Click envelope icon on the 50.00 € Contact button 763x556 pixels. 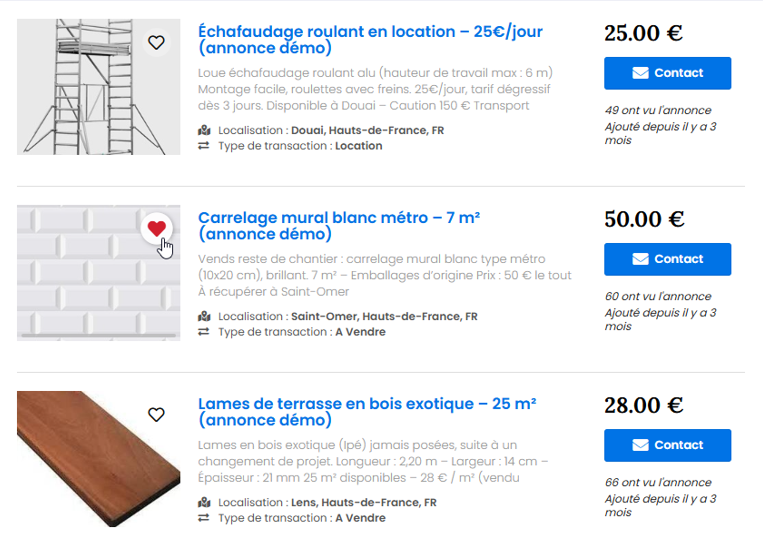[x=641, y=259]
